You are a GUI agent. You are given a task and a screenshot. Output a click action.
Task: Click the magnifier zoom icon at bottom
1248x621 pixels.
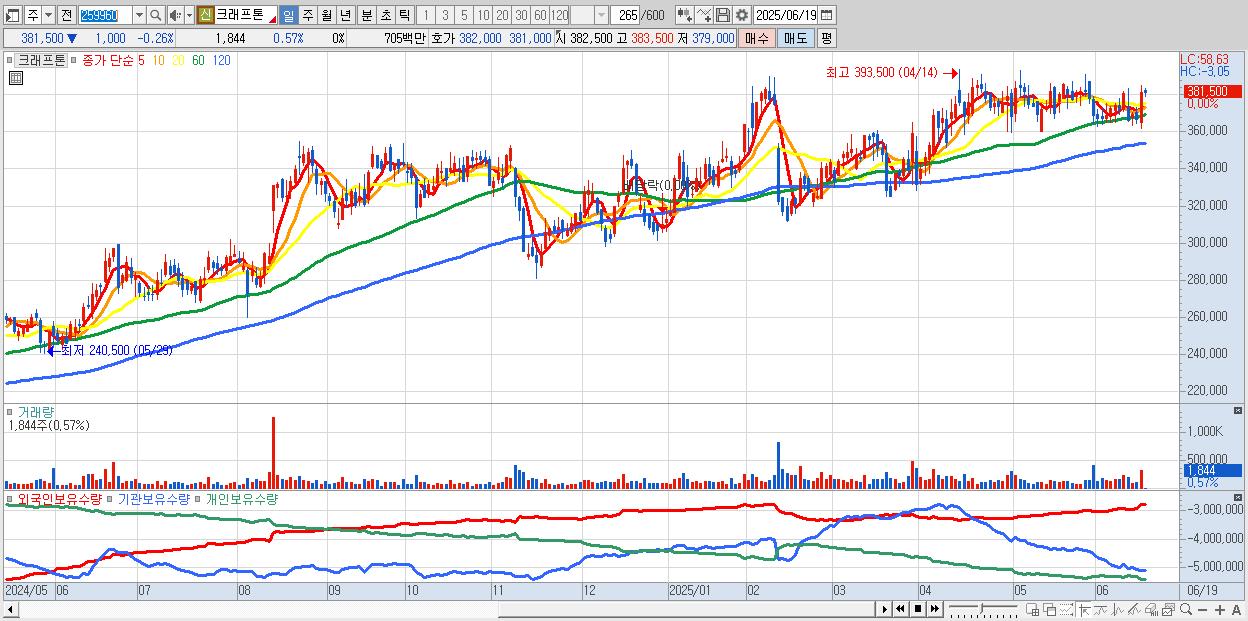(1186, 609)
